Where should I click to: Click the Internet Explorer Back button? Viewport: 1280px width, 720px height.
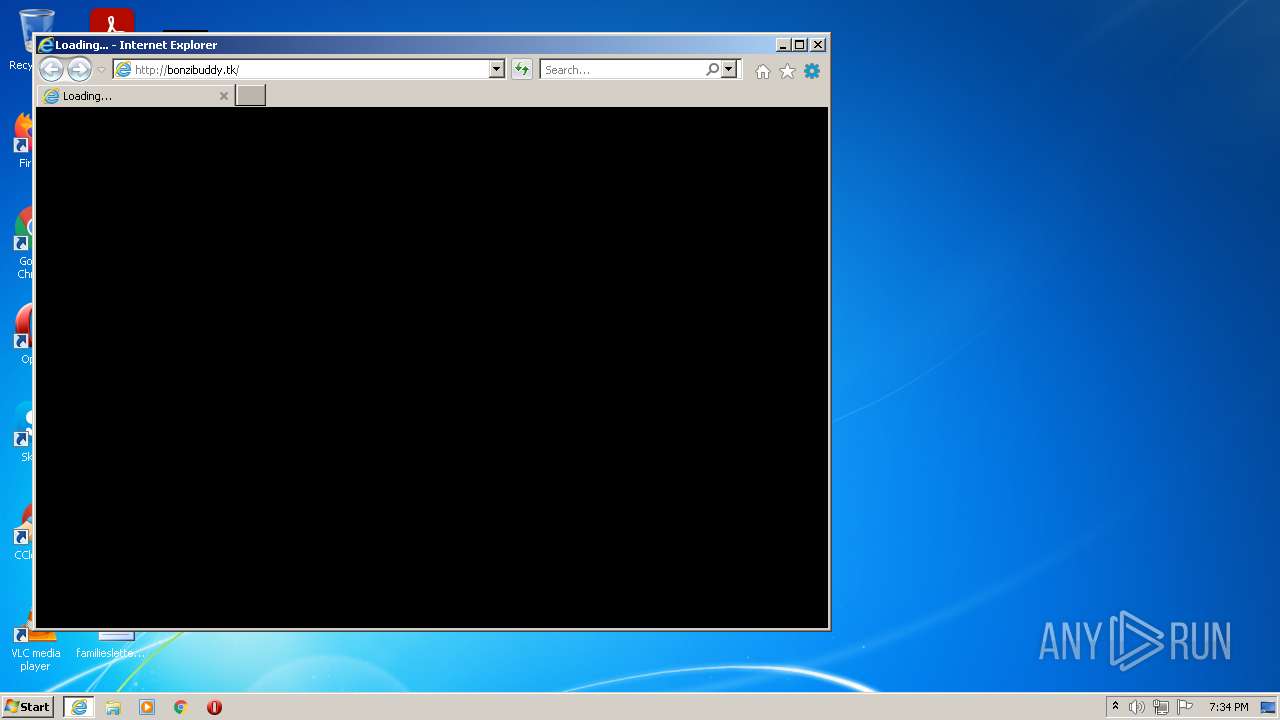[51, 69]
